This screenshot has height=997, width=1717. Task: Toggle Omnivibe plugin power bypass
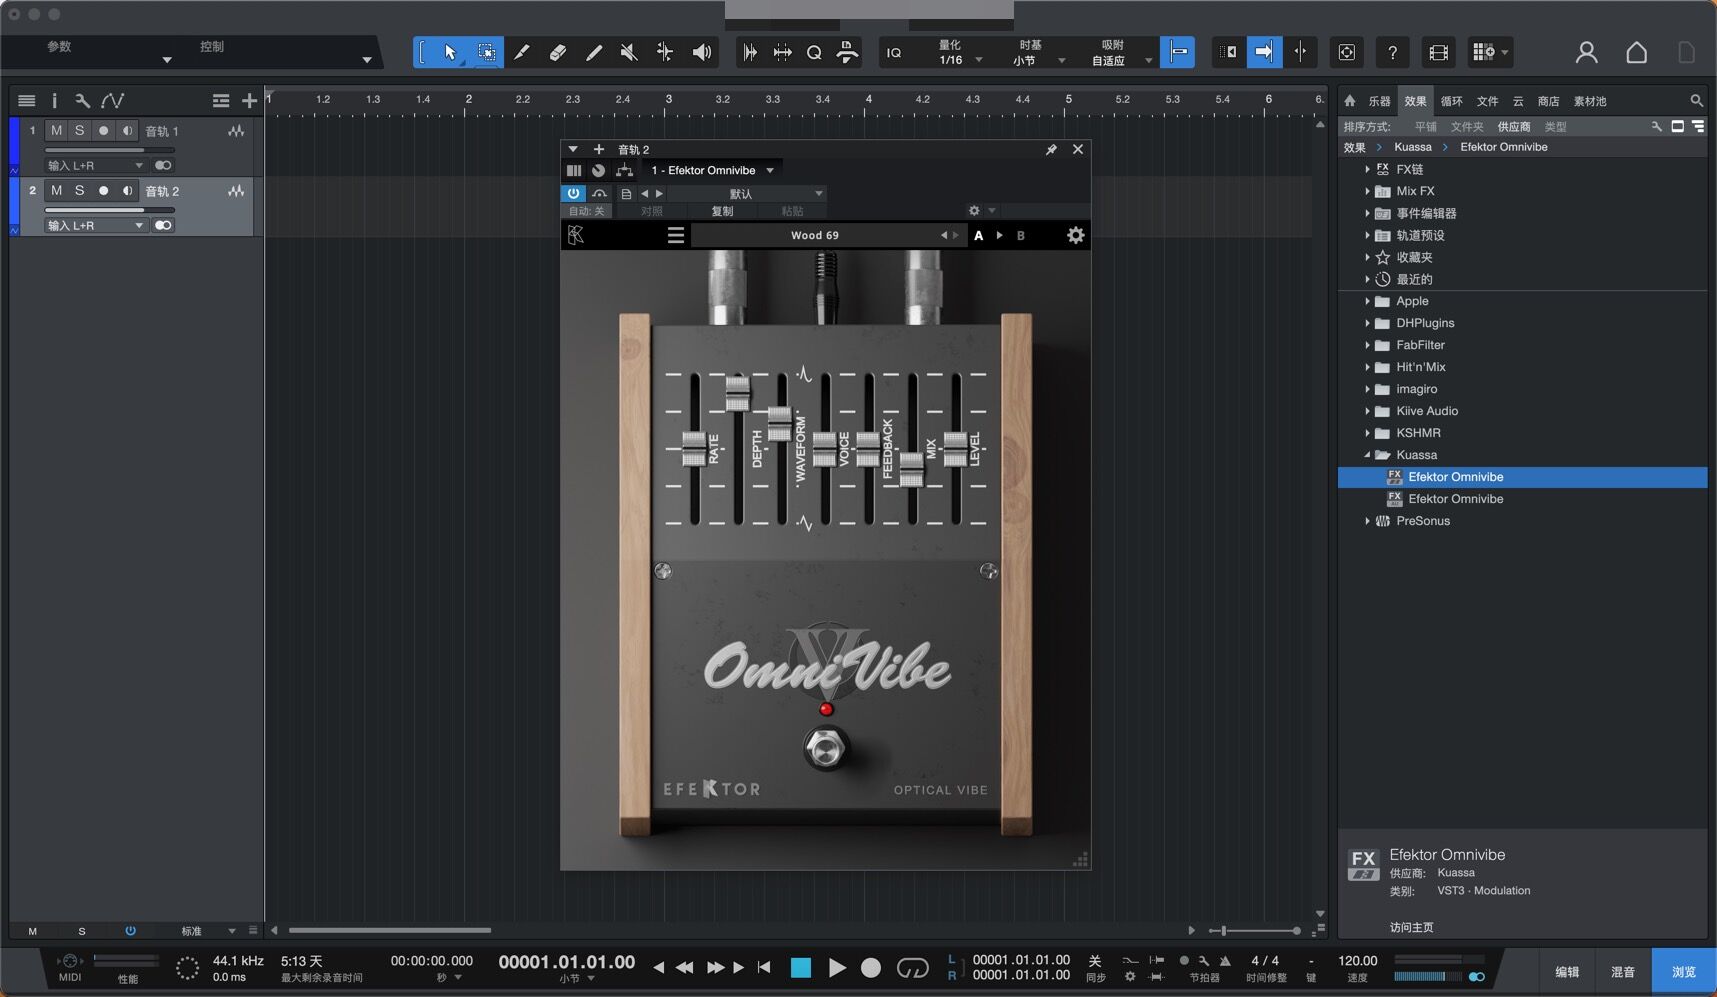(x=573, y=193)
